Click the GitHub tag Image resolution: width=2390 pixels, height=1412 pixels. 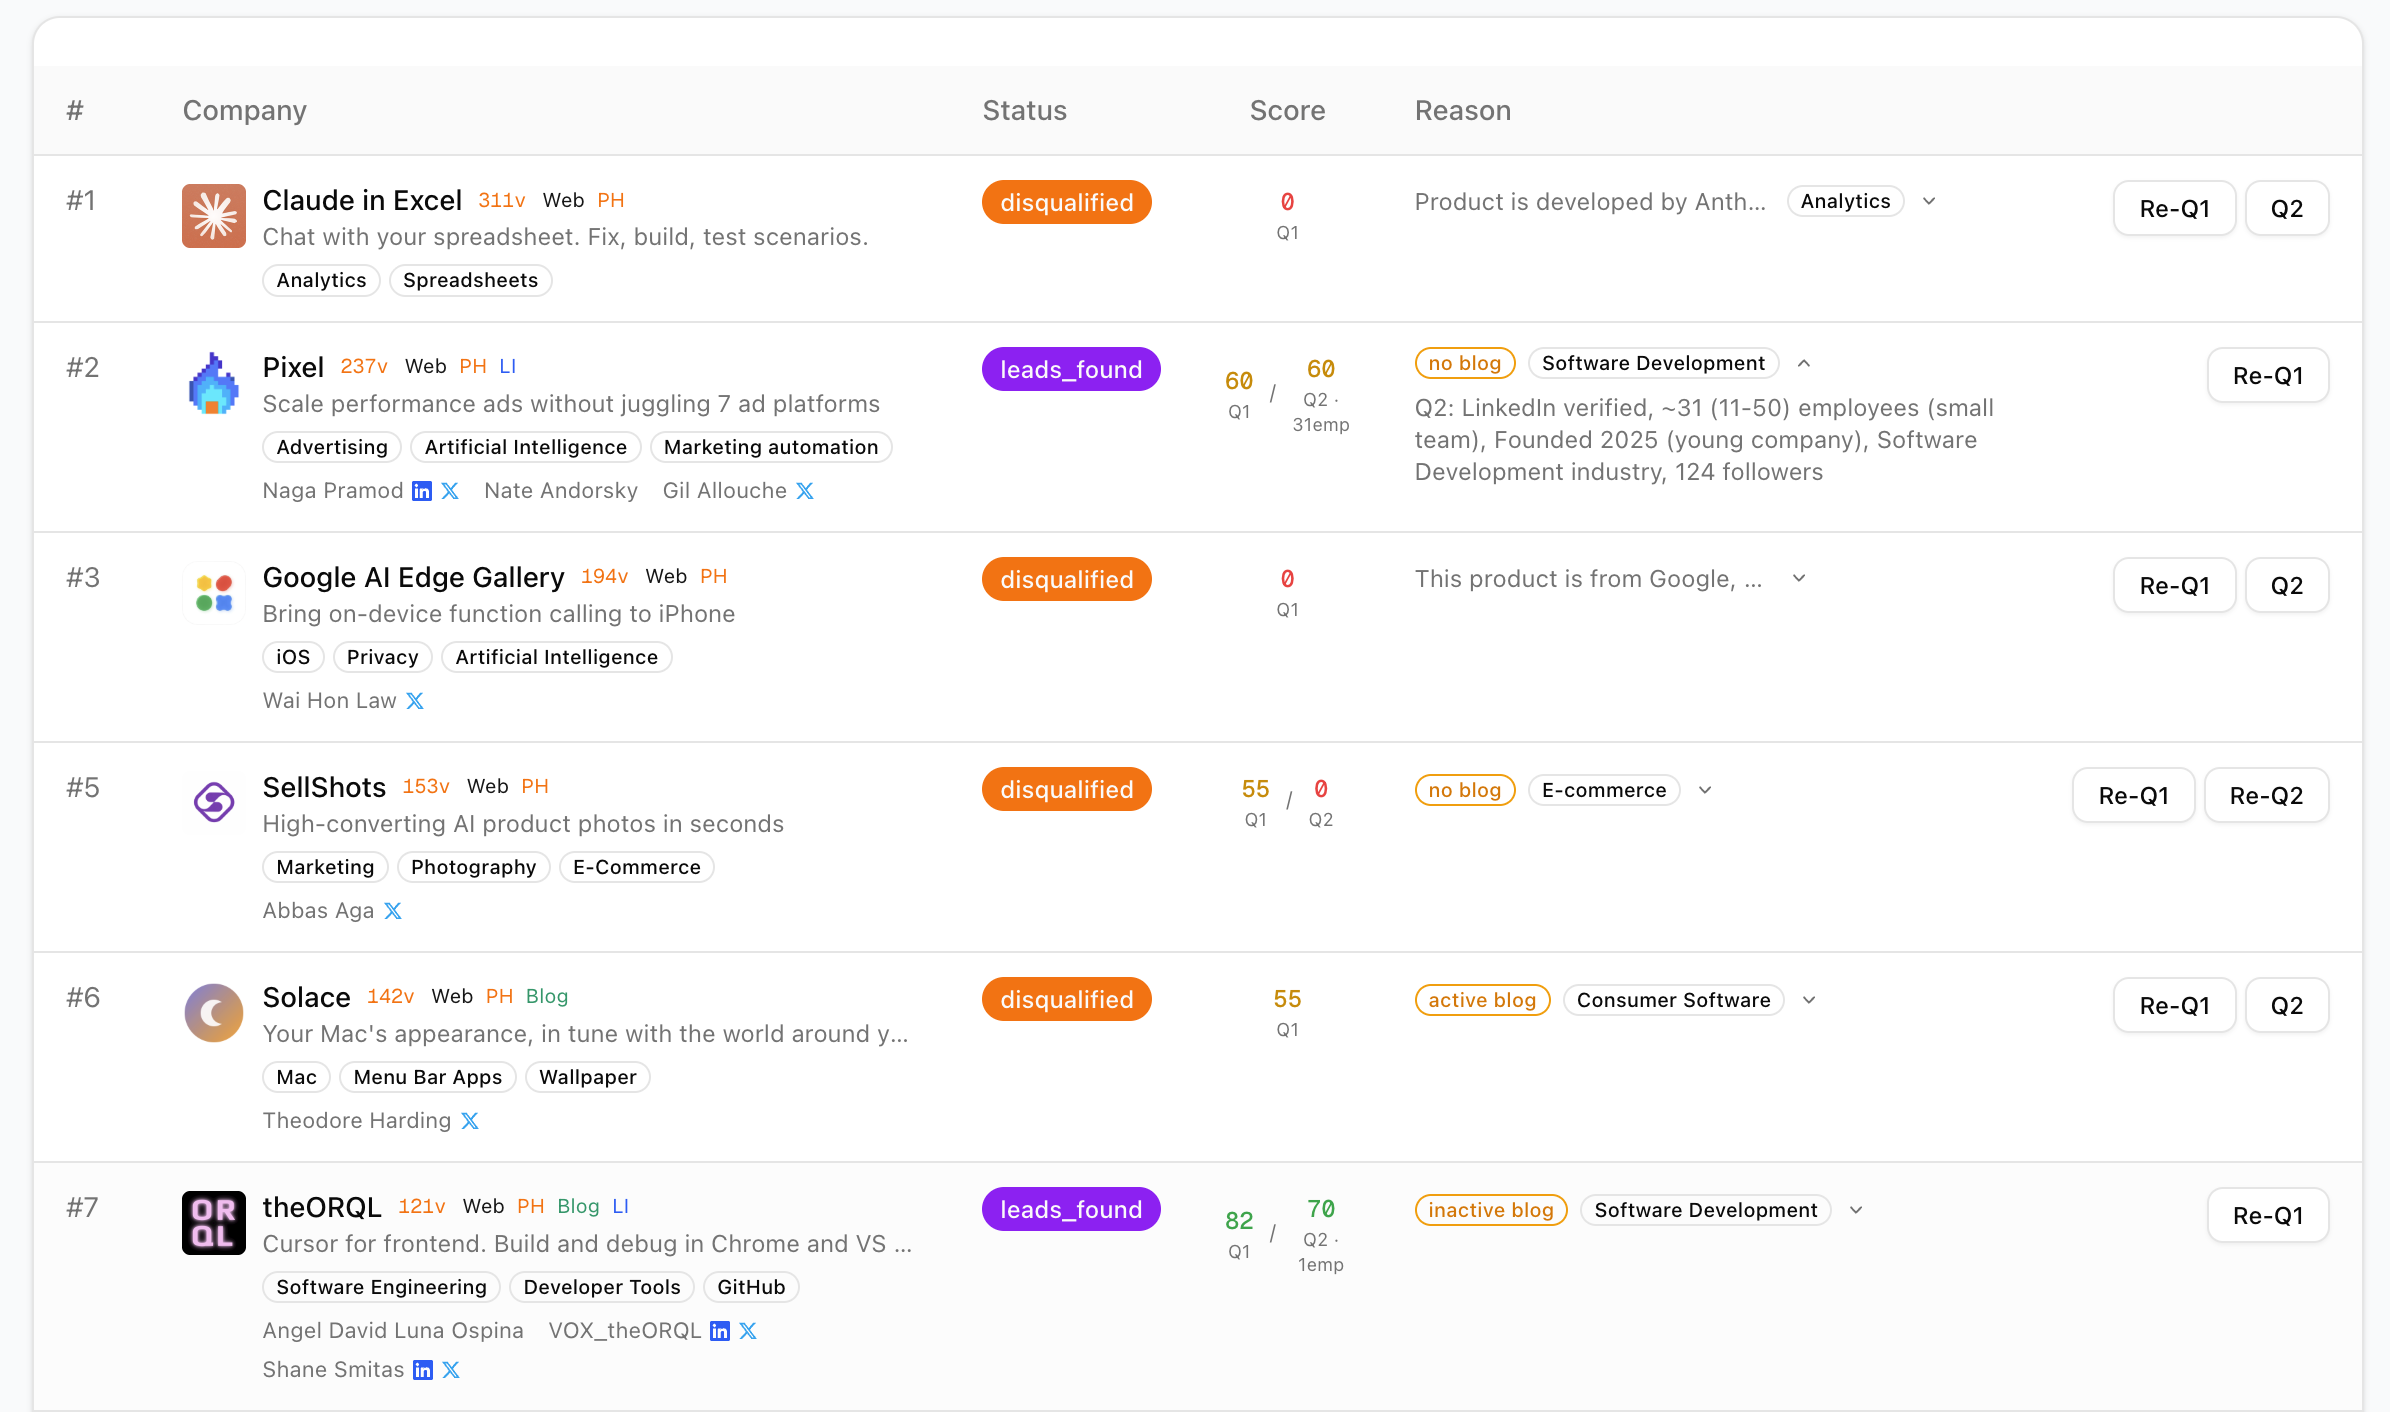tap(751, 1287)
